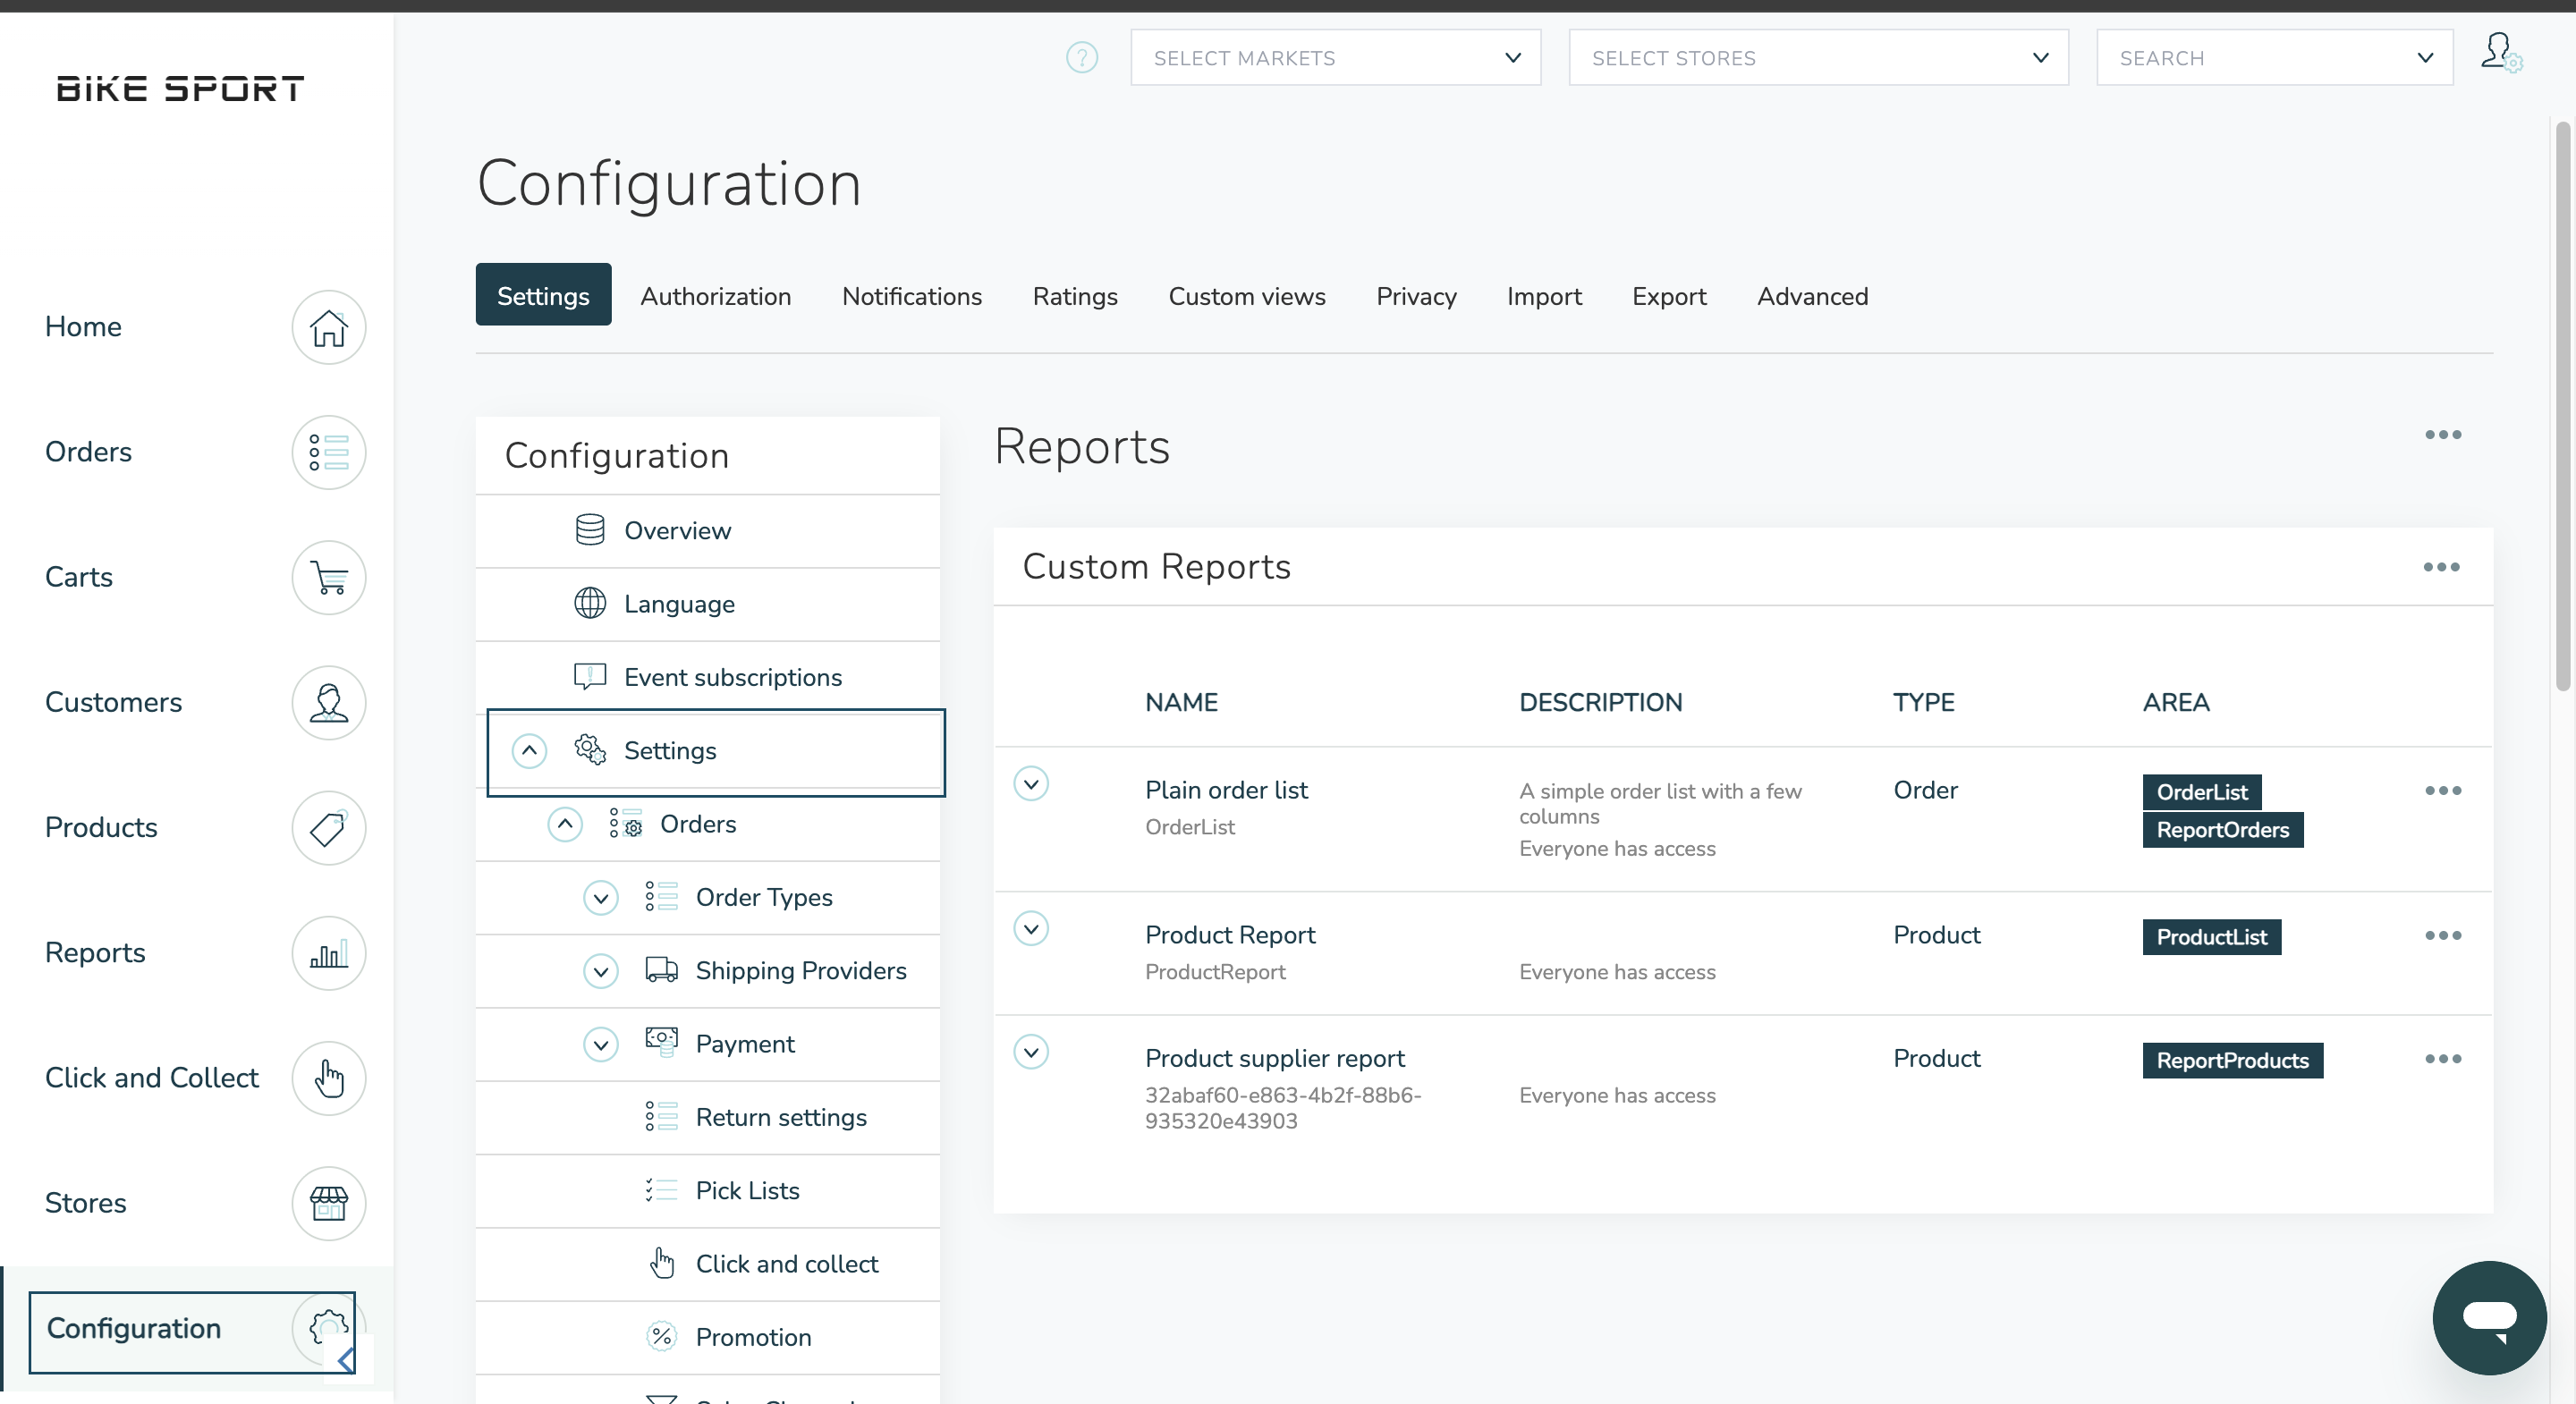This screenshot has width=2576, height=1404.
Task: Click the Reports bar chart icon
Action: click(x=328, y=953)
